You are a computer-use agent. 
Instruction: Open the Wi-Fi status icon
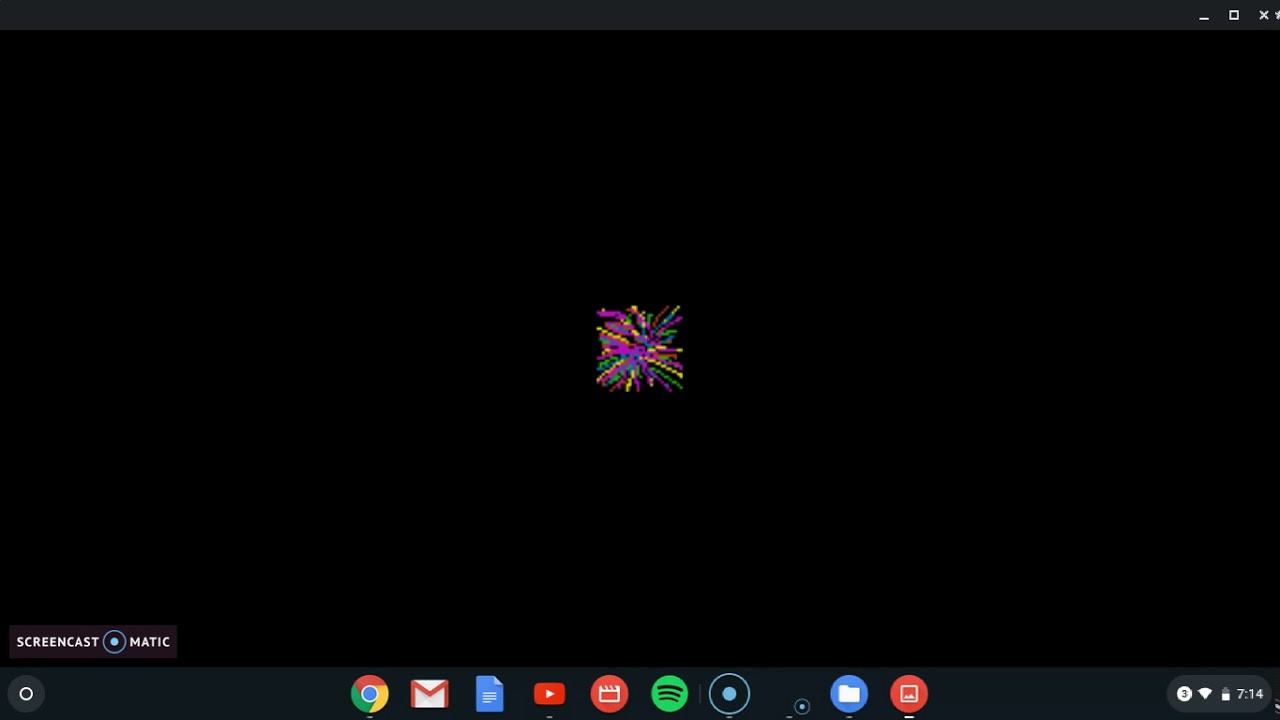point(1205,694)
